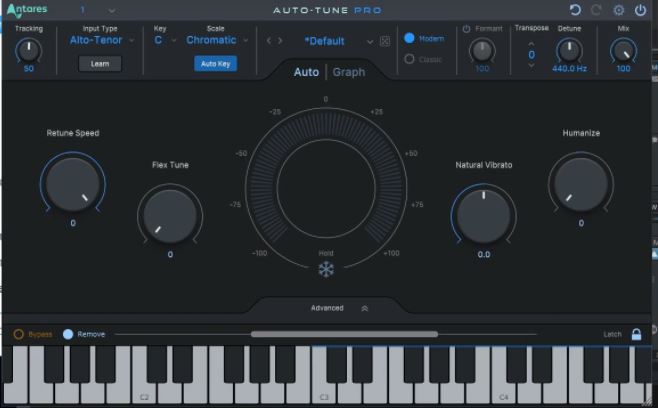Select Classic mode radio button
The width and height of the screenshot is (658, 408).
click(409, 59)
